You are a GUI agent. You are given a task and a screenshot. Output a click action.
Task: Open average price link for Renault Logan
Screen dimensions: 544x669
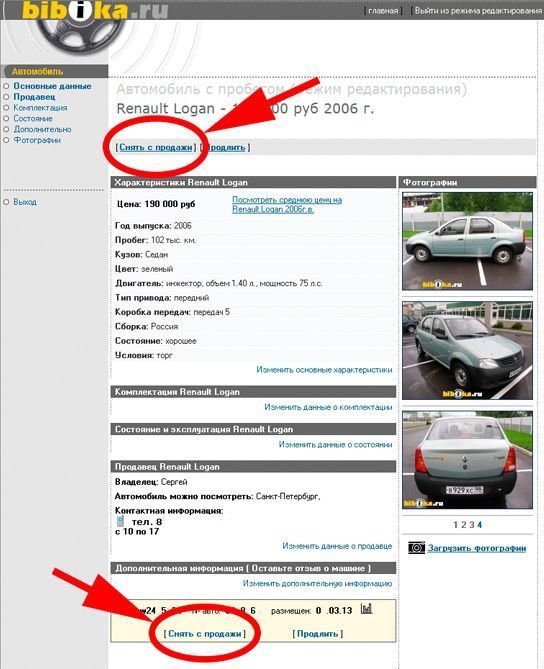pos(287,204)
